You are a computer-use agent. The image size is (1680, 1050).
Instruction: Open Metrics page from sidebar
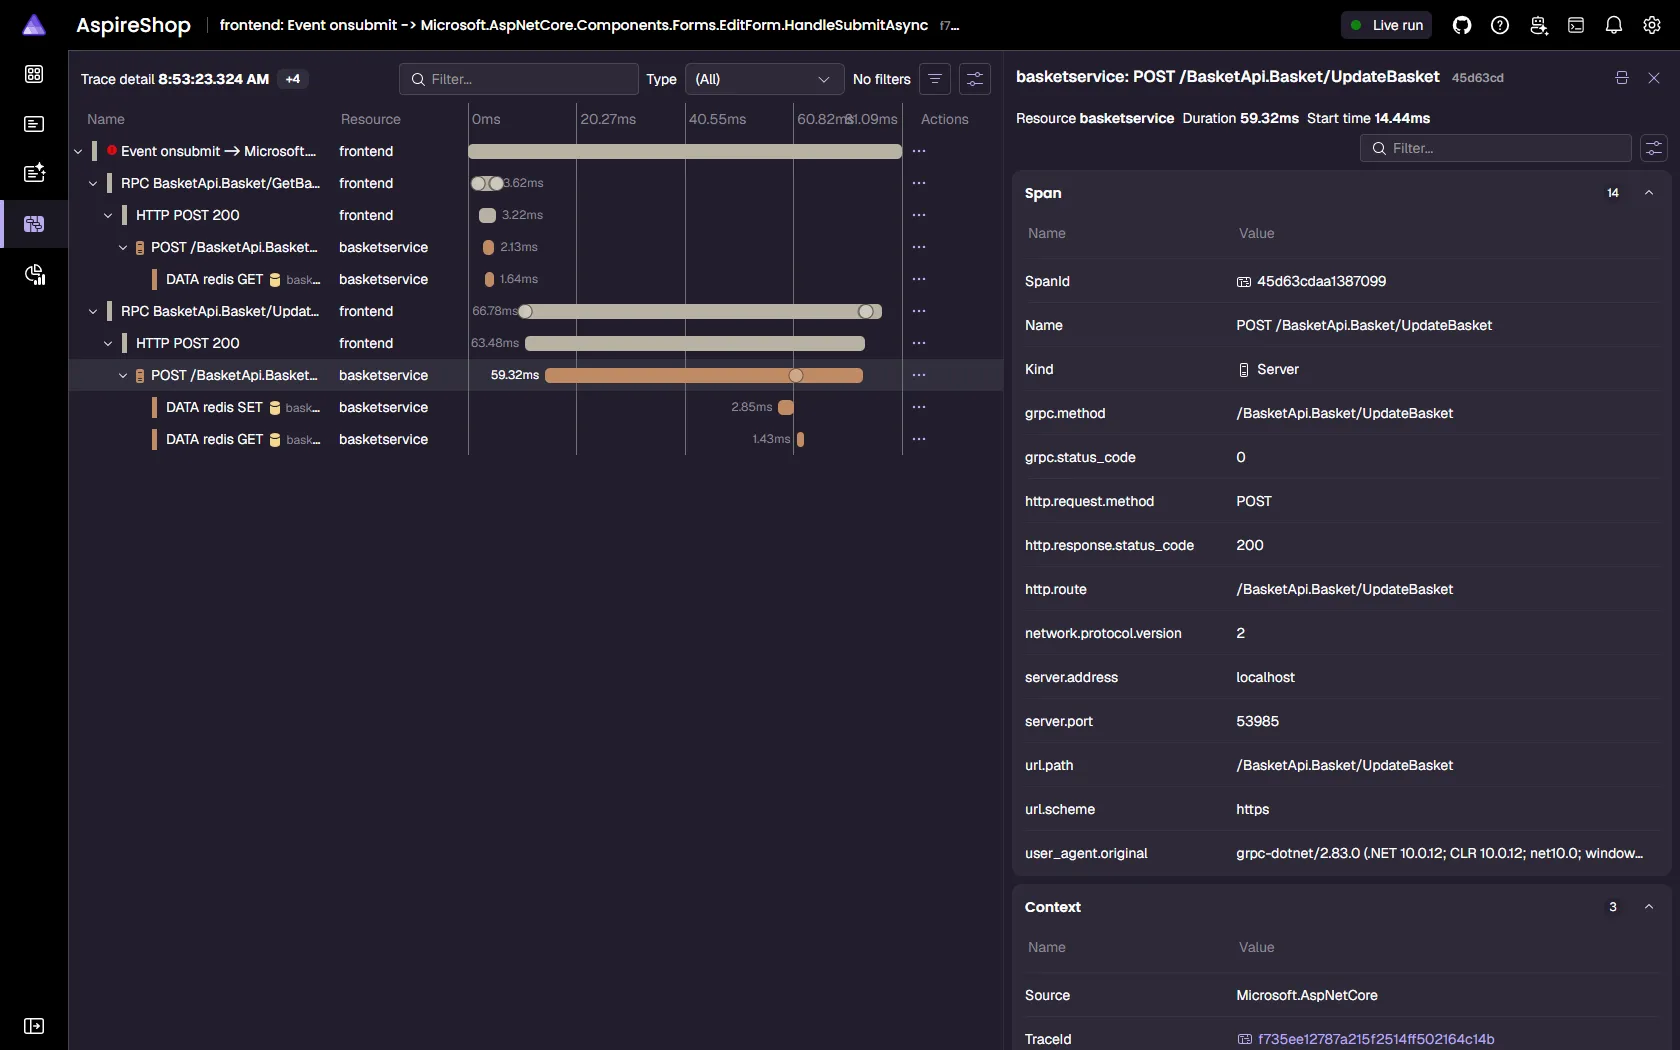pos(34,274)
